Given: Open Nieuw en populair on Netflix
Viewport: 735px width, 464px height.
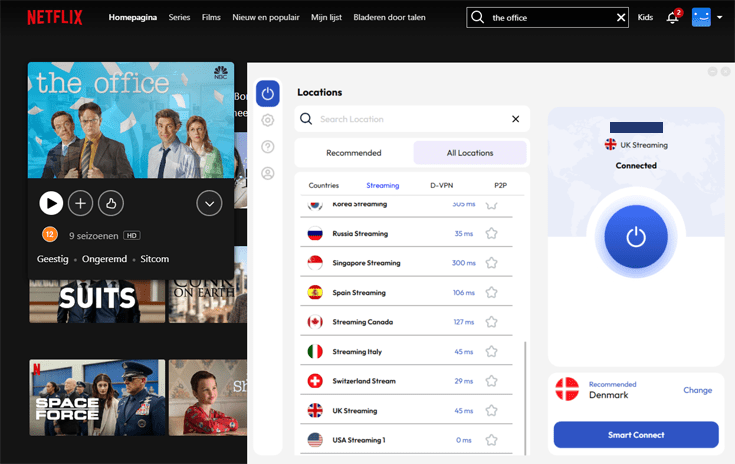Looking at the screenshot, I should [266, 17].
